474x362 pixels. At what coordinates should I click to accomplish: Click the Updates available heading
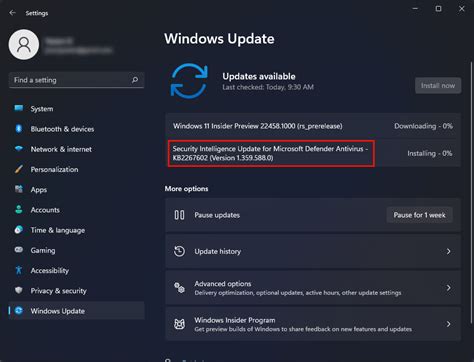point(259,76)
